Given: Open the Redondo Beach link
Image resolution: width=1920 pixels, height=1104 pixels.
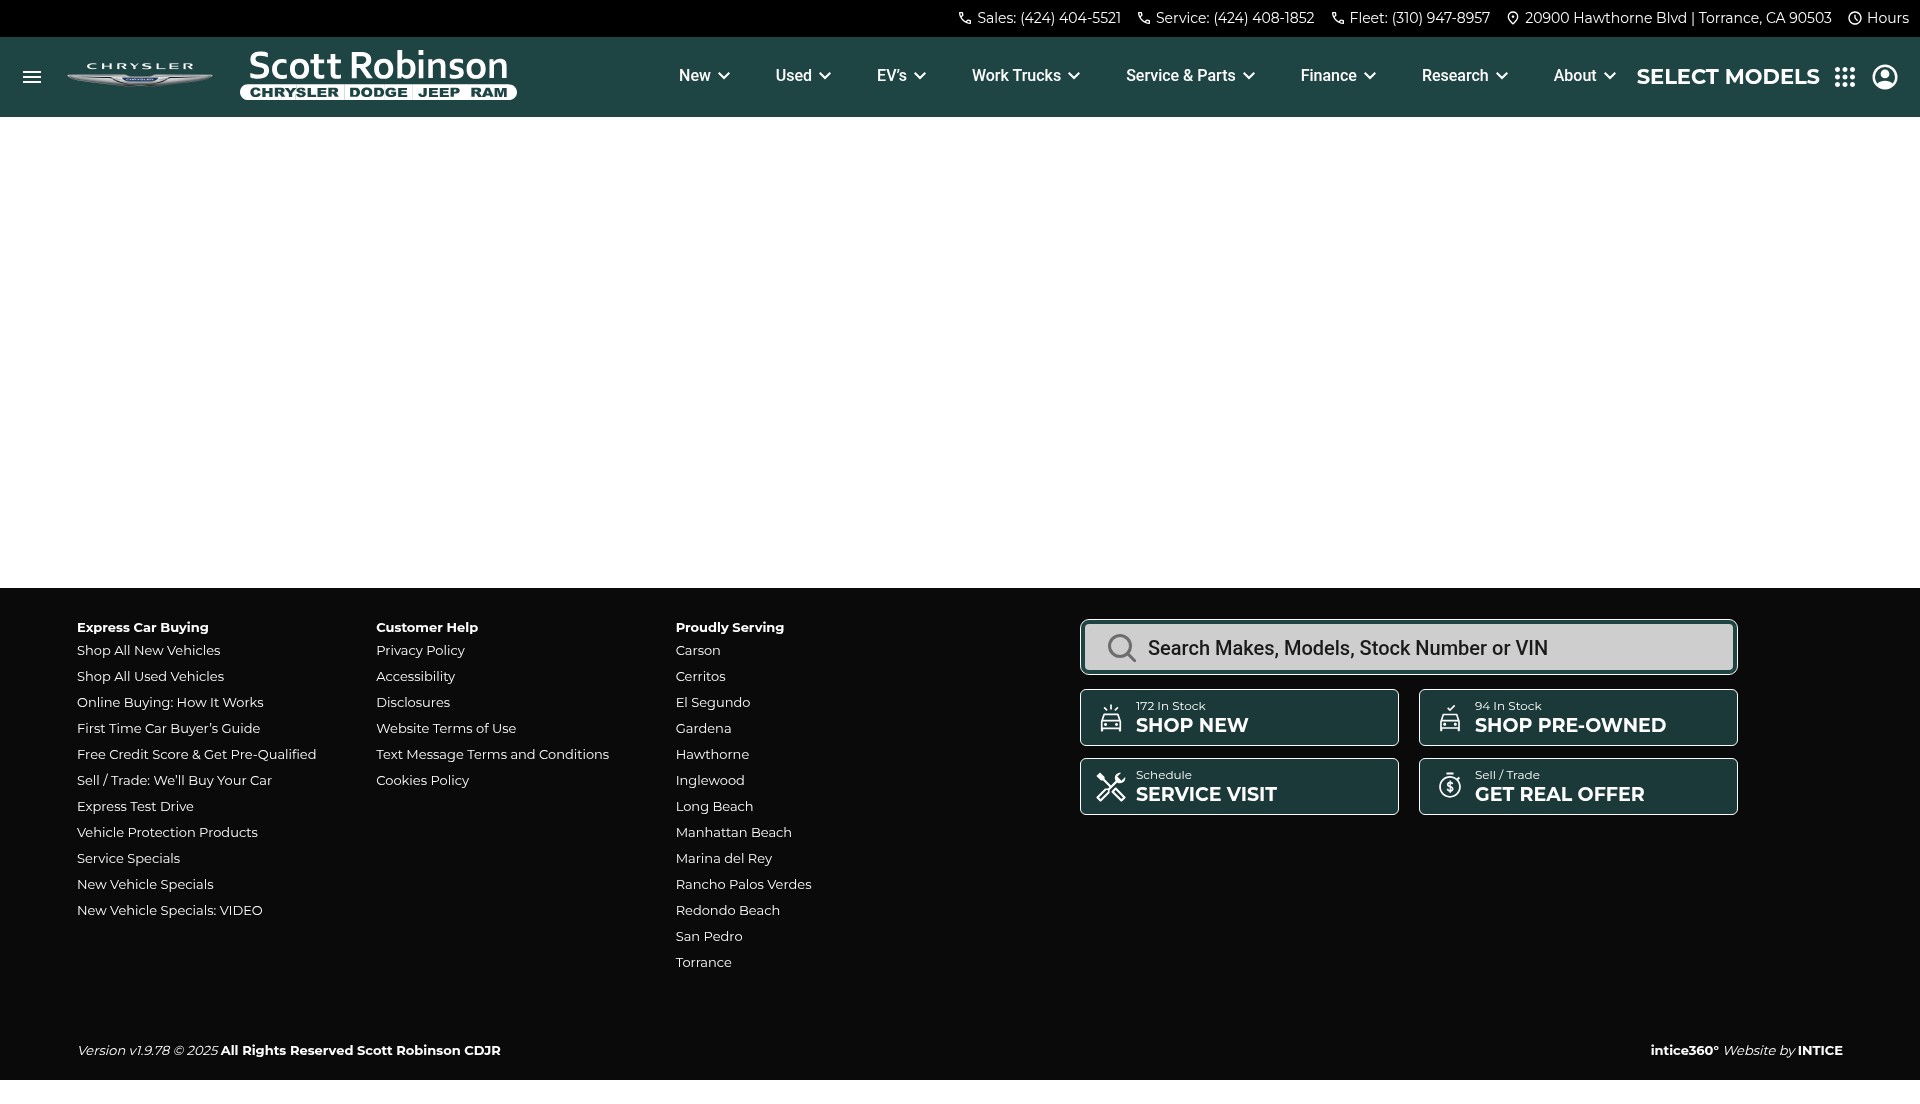Looking at the screenshot, I should coord(727,911).
